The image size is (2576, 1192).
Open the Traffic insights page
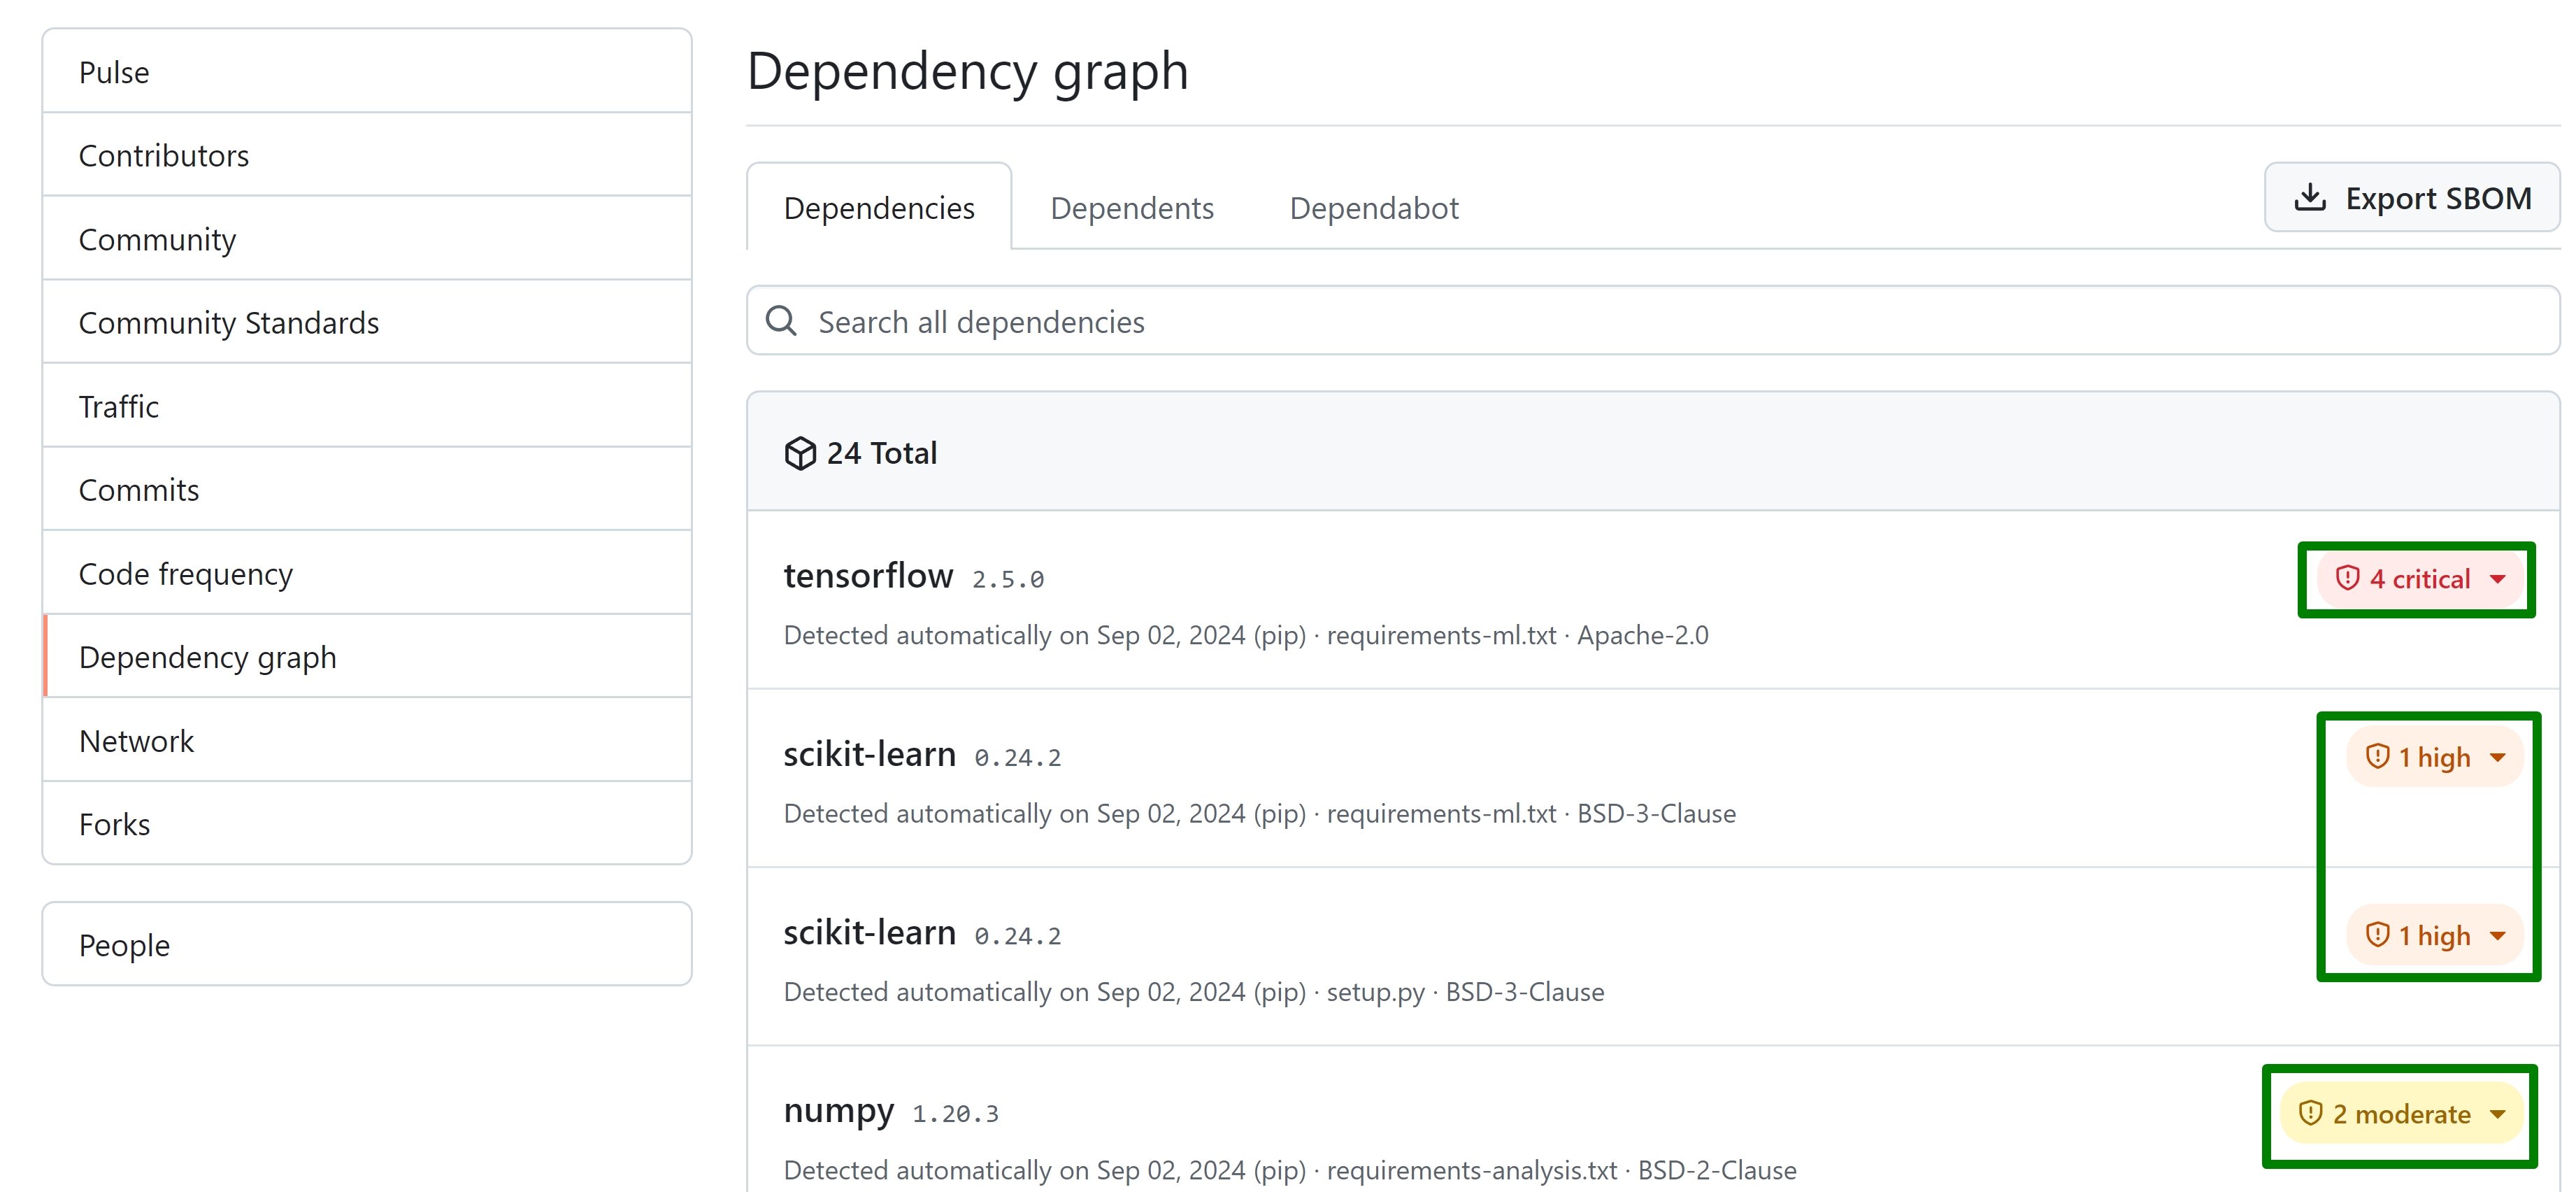(367, 406)
